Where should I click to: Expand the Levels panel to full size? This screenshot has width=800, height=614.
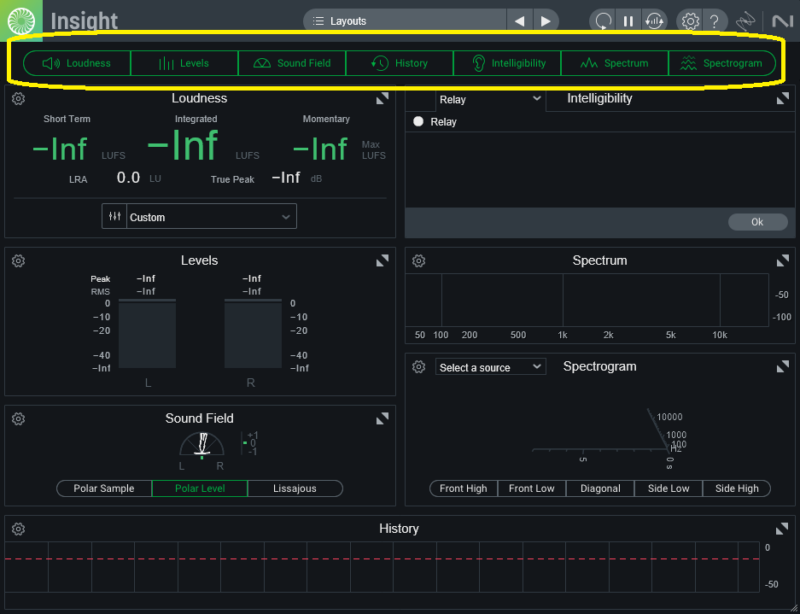coord(382,261)
